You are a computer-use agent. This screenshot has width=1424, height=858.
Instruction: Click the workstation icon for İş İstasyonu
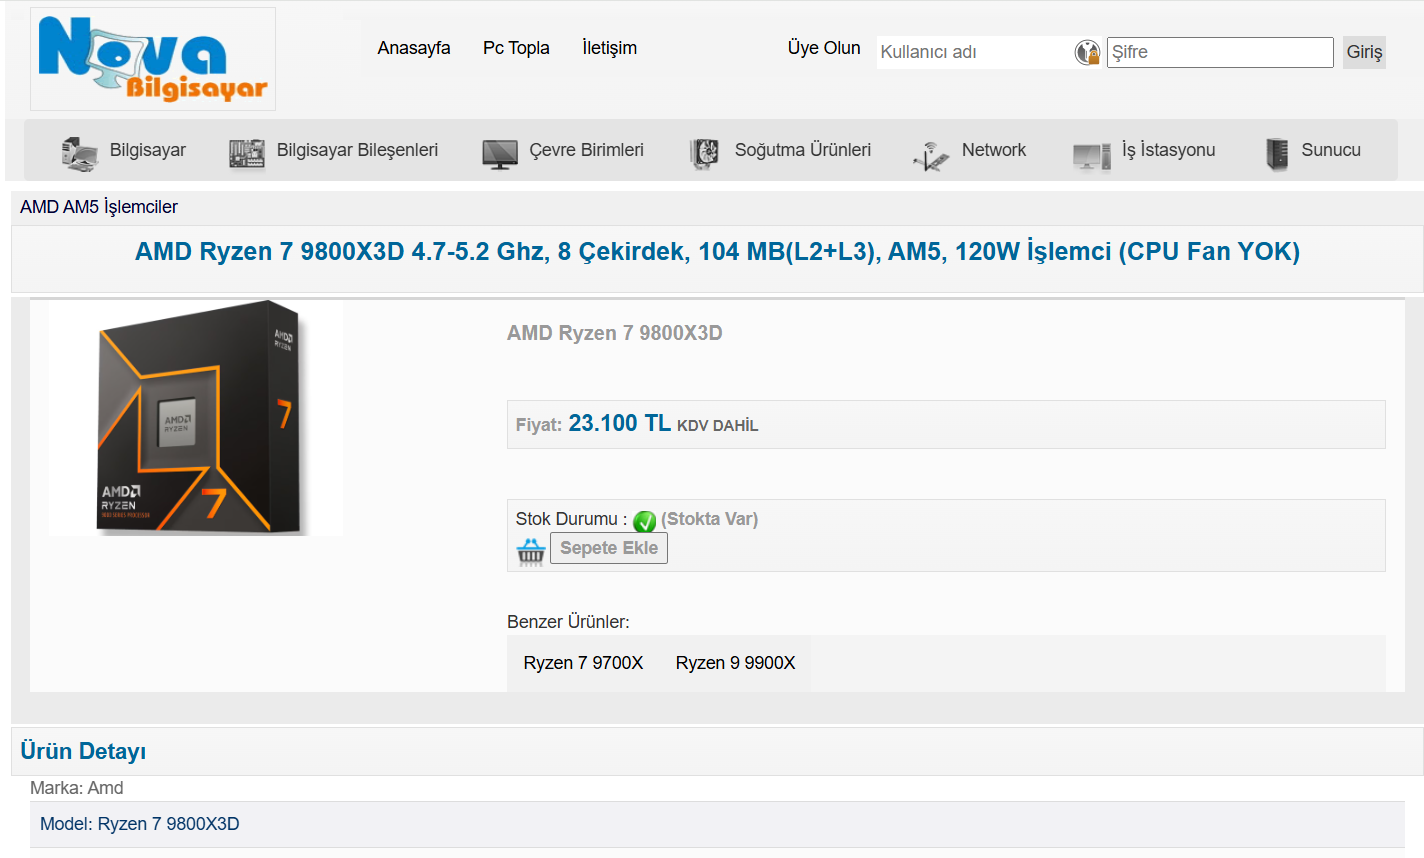click(x=1091, y=156)
